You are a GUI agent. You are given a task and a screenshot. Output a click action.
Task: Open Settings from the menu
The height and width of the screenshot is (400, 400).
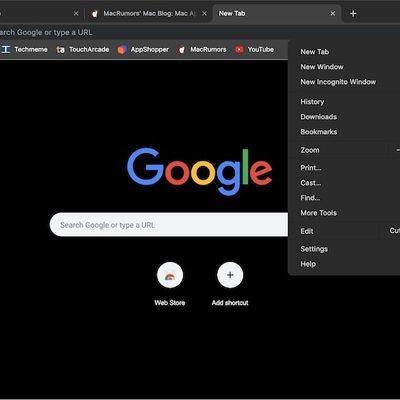pos(344,249)
